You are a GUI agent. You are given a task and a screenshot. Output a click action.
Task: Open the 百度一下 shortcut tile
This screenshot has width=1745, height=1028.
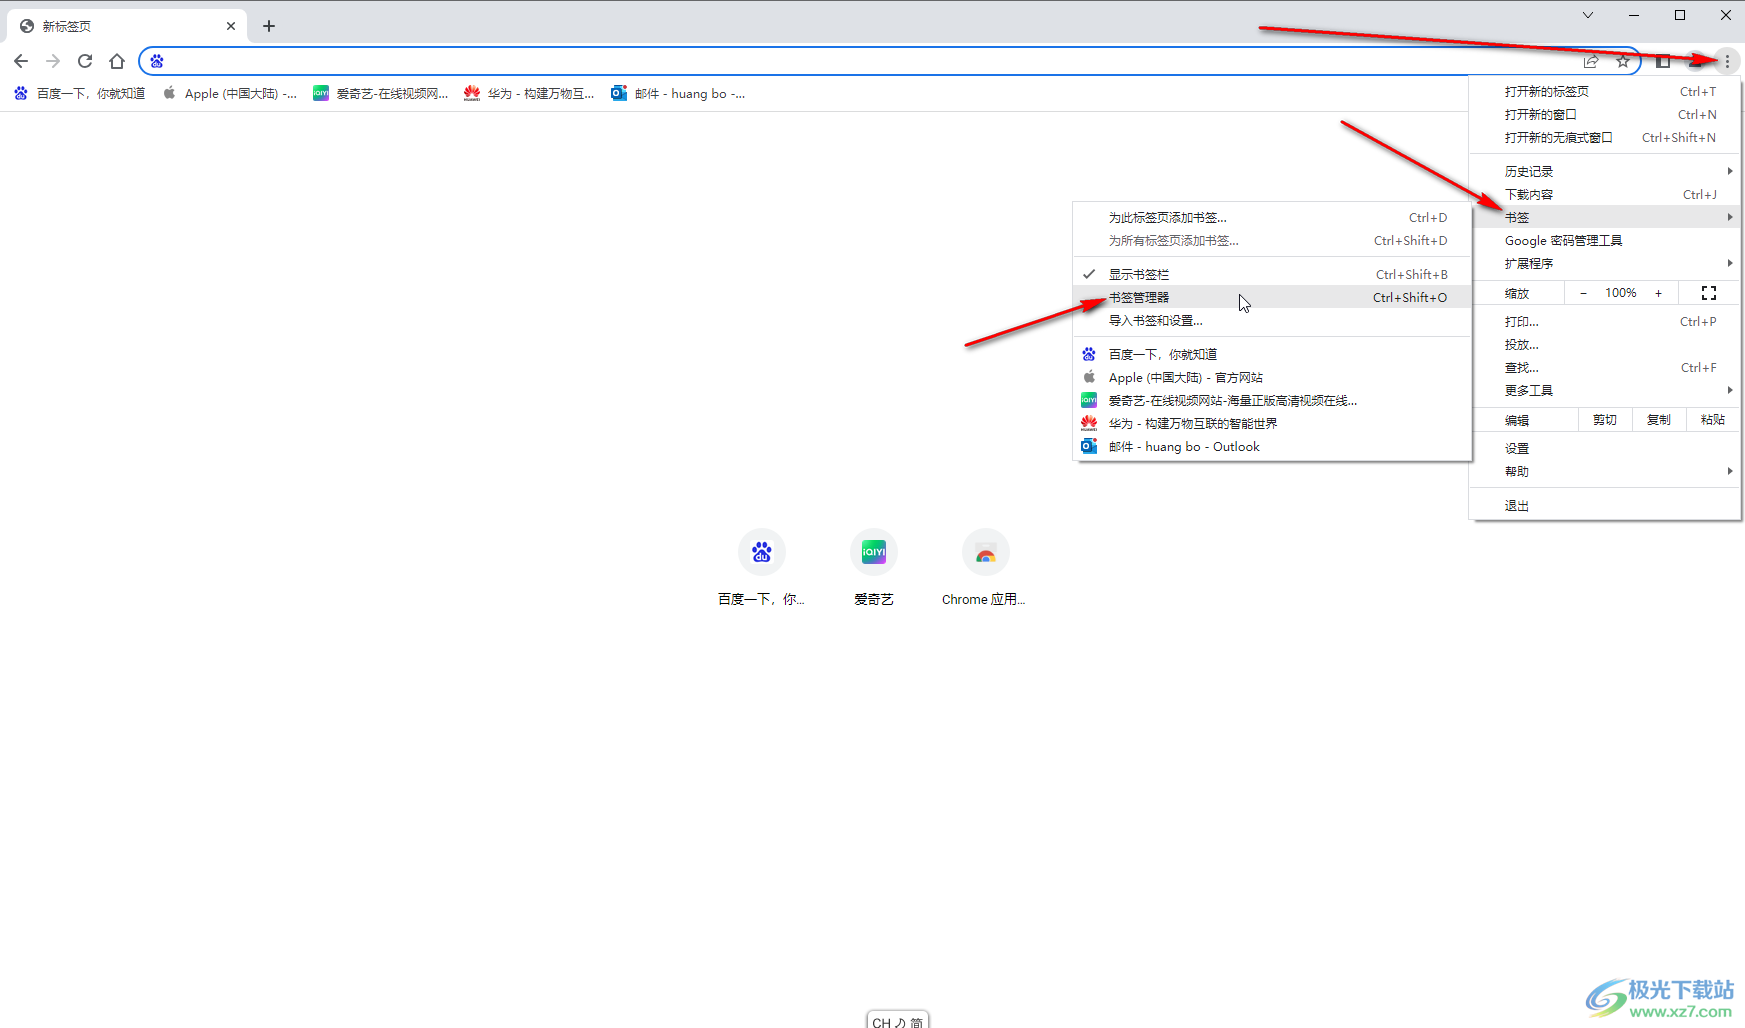(x=762, y=567)
